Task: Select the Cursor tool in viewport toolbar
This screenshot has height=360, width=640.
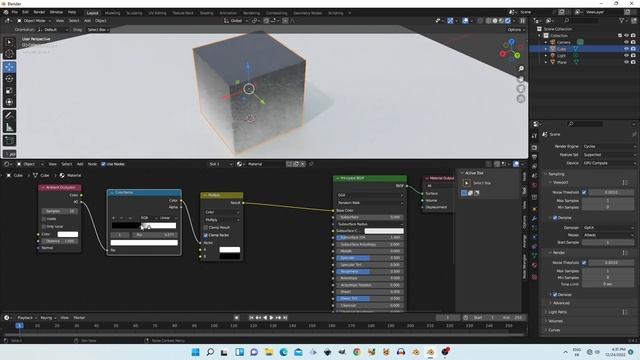Action: coord(9,54)
